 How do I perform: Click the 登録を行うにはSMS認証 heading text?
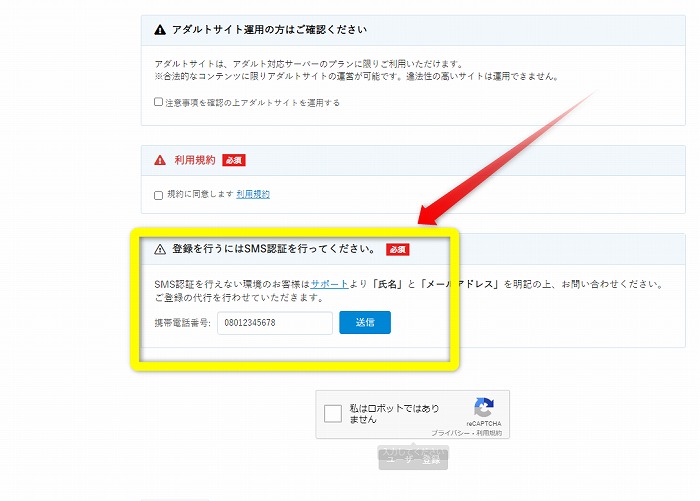pos(273,249)
